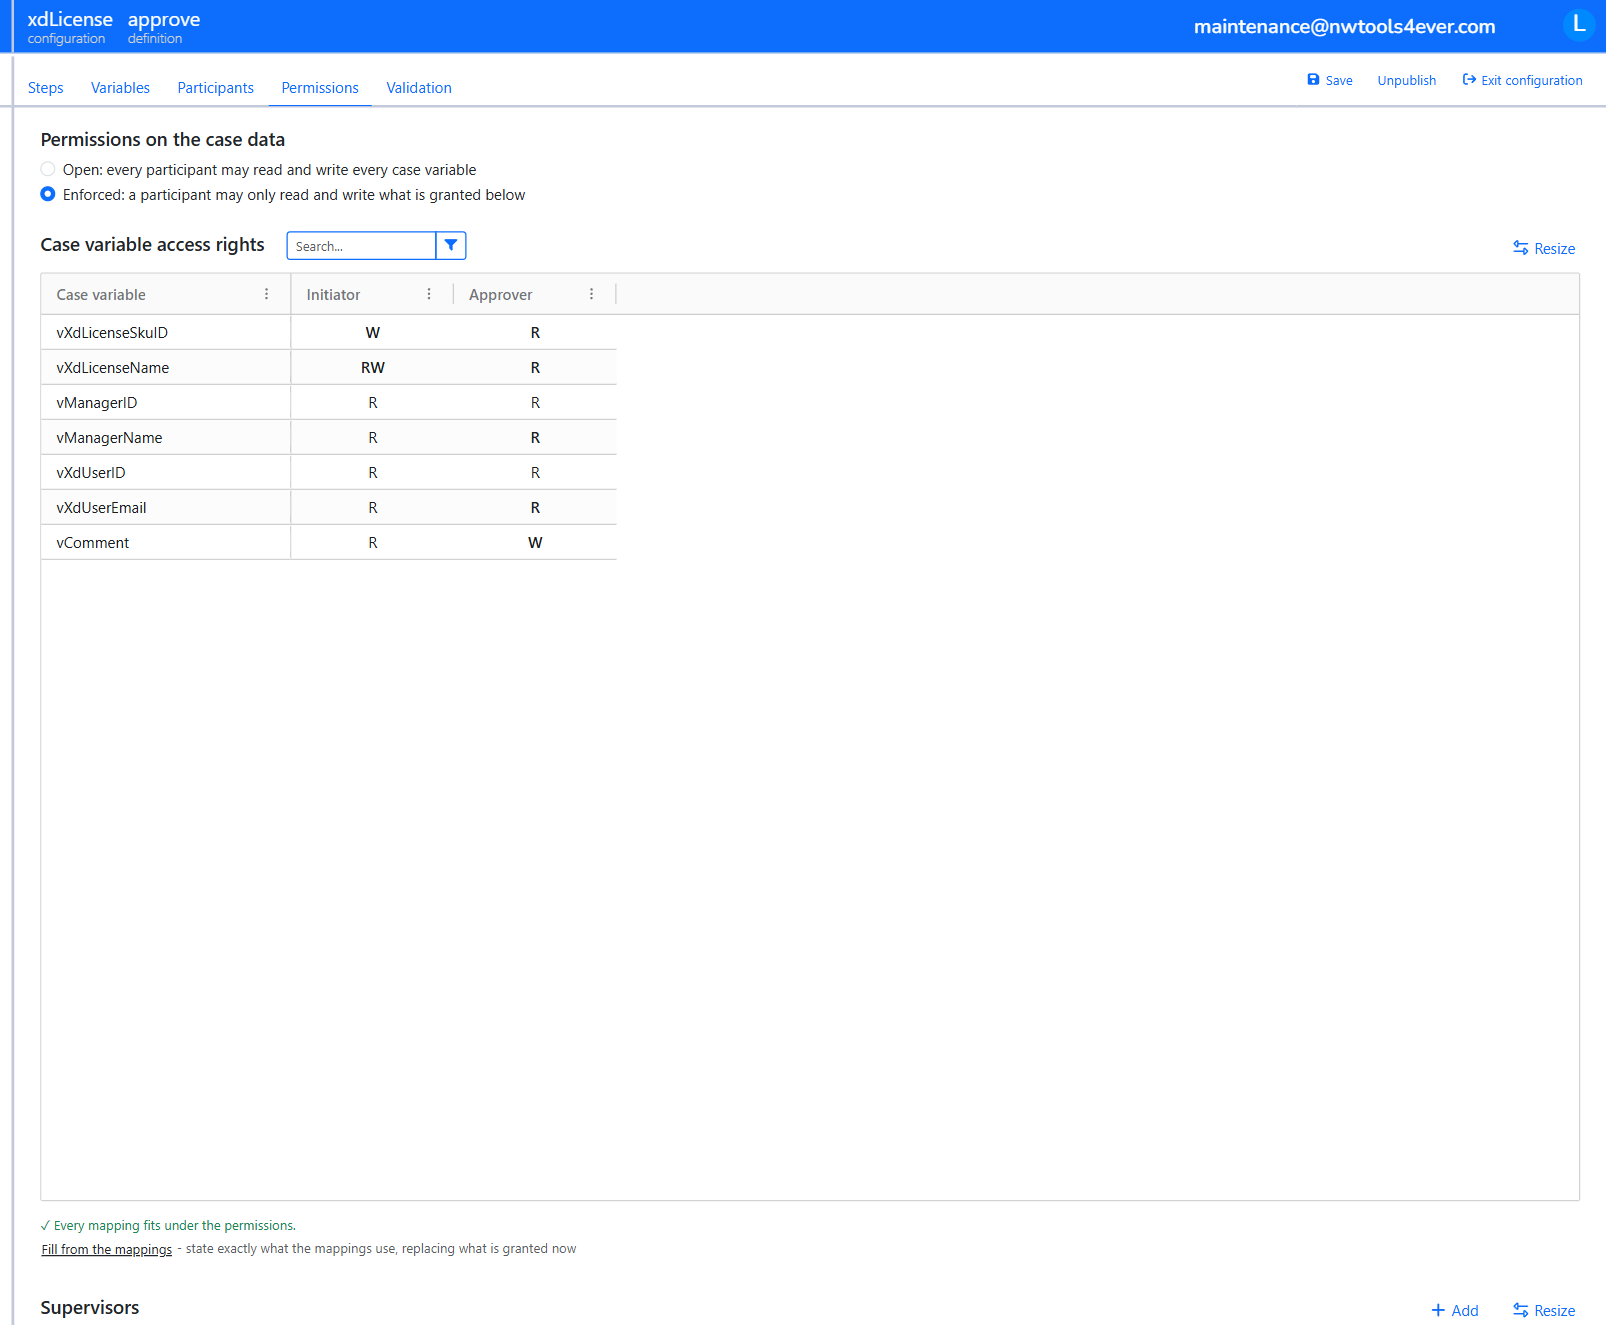Screen dimensions: 1606x1325
Task: Click Initiator RW cell for vXdLicenseName
Action: point(372,367)
